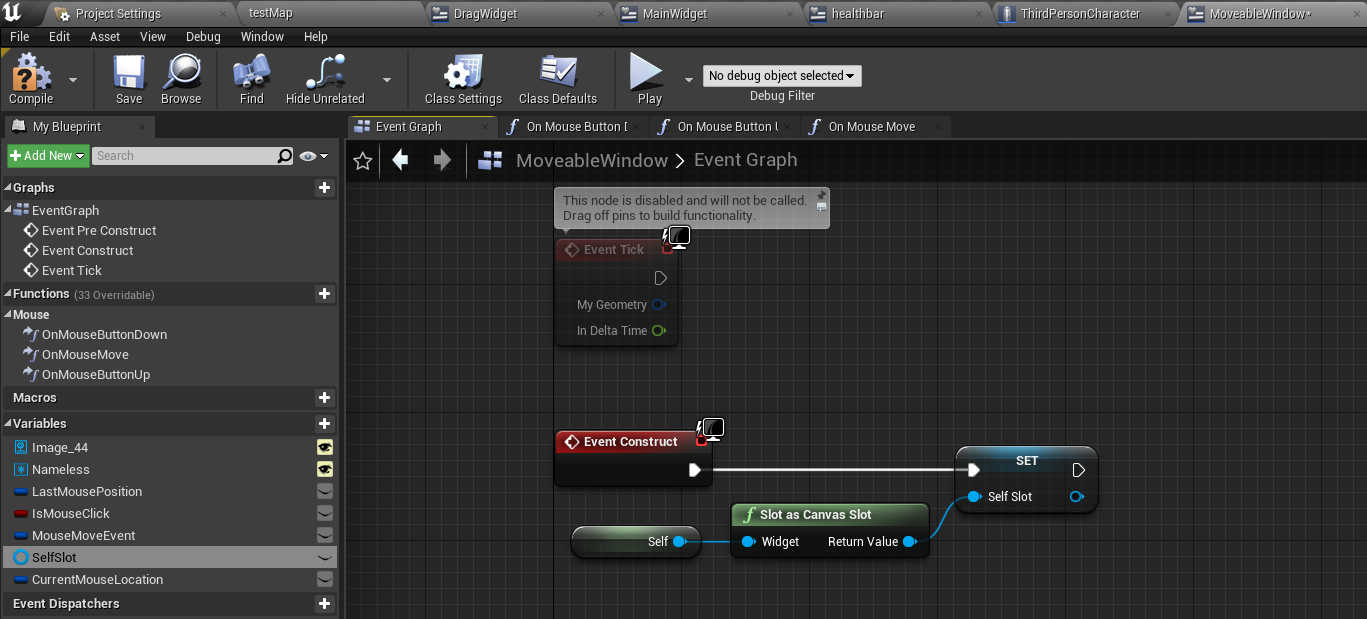Open the No debug object selected dropdown

tap(782, 76)
